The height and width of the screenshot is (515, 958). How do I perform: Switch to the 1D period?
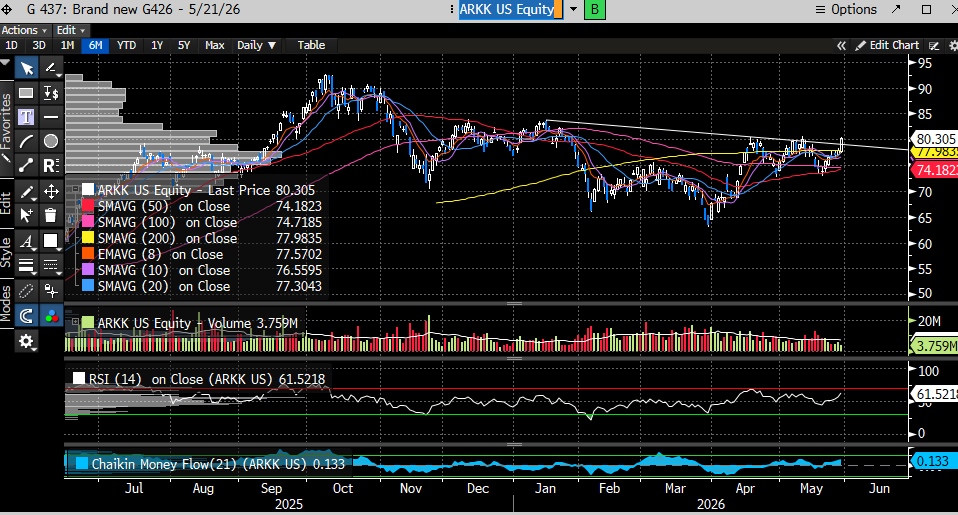(x=11, y=45)
